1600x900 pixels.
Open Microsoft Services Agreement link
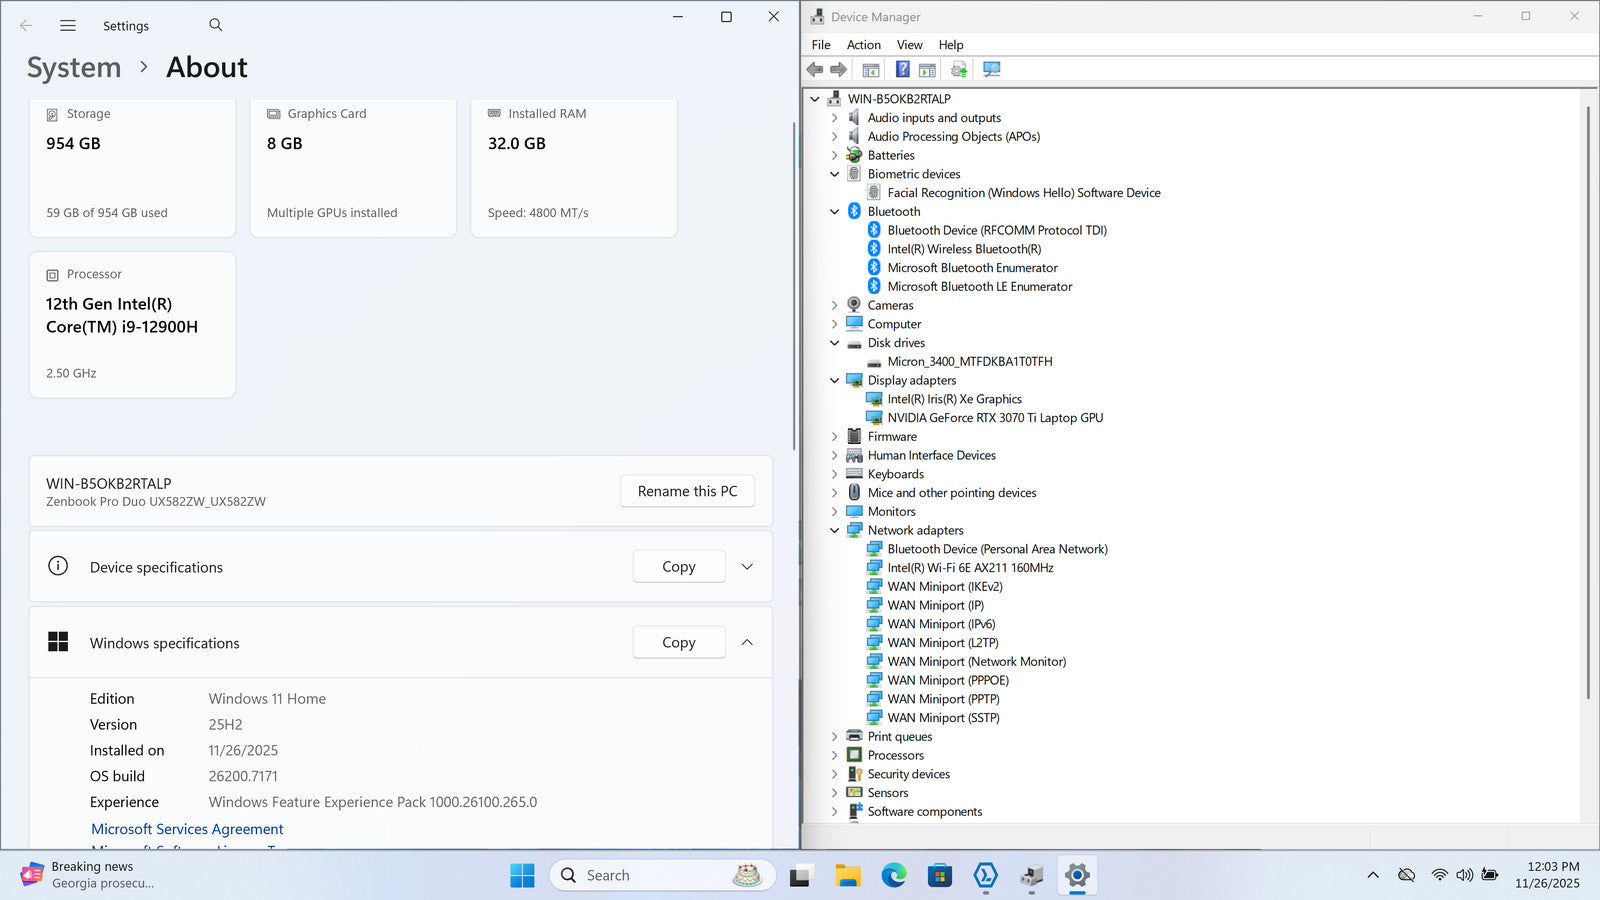pos(187,829)
